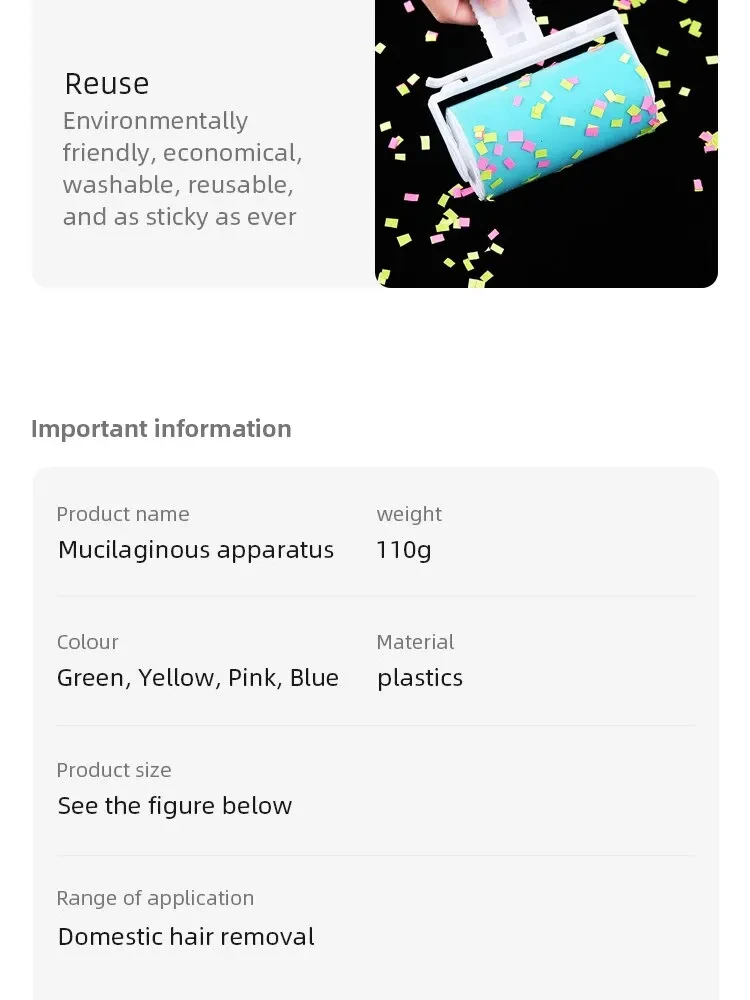Click the lint roller product image
750x1000 pixels.
click(x=546, y=143)
